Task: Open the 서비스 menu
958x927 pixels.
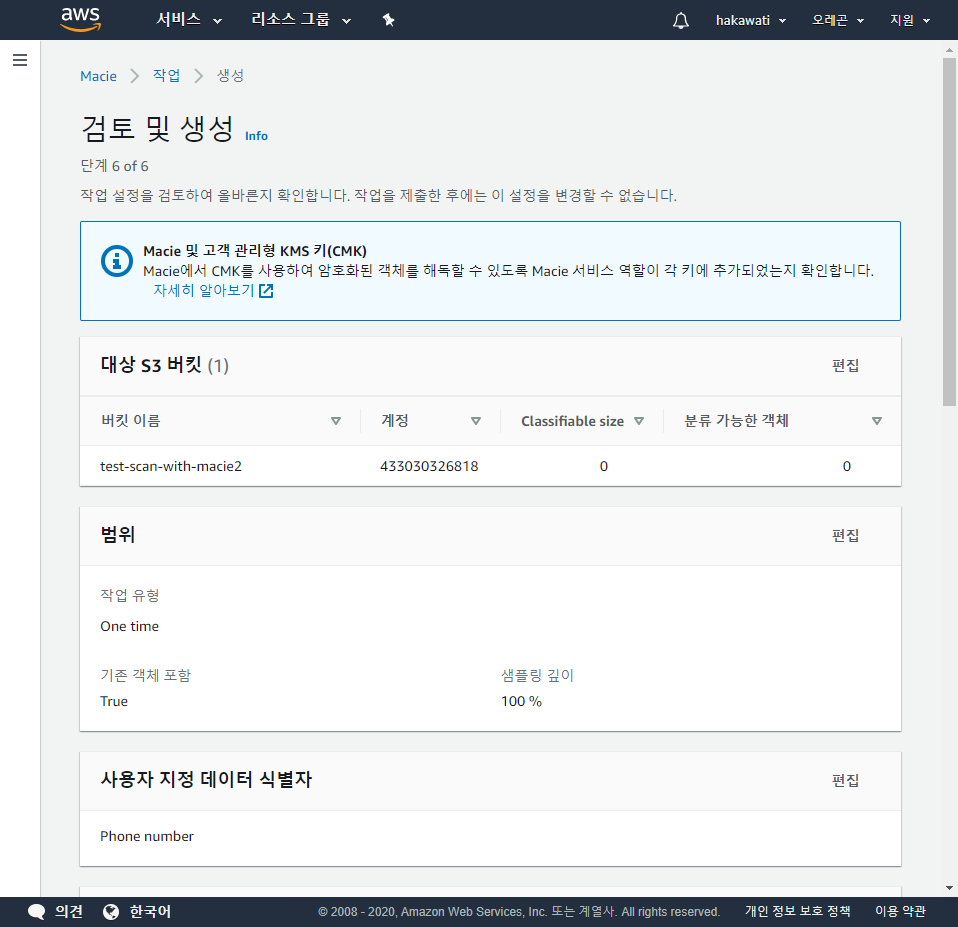Action: (x=189, y=20)
